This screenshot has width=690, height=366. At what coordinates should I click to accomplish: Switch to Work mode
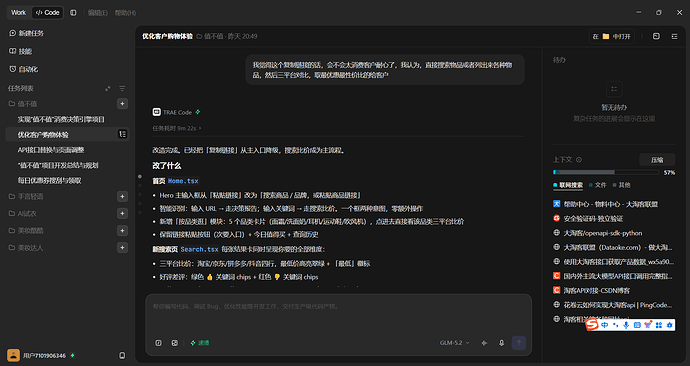point(18,13)
